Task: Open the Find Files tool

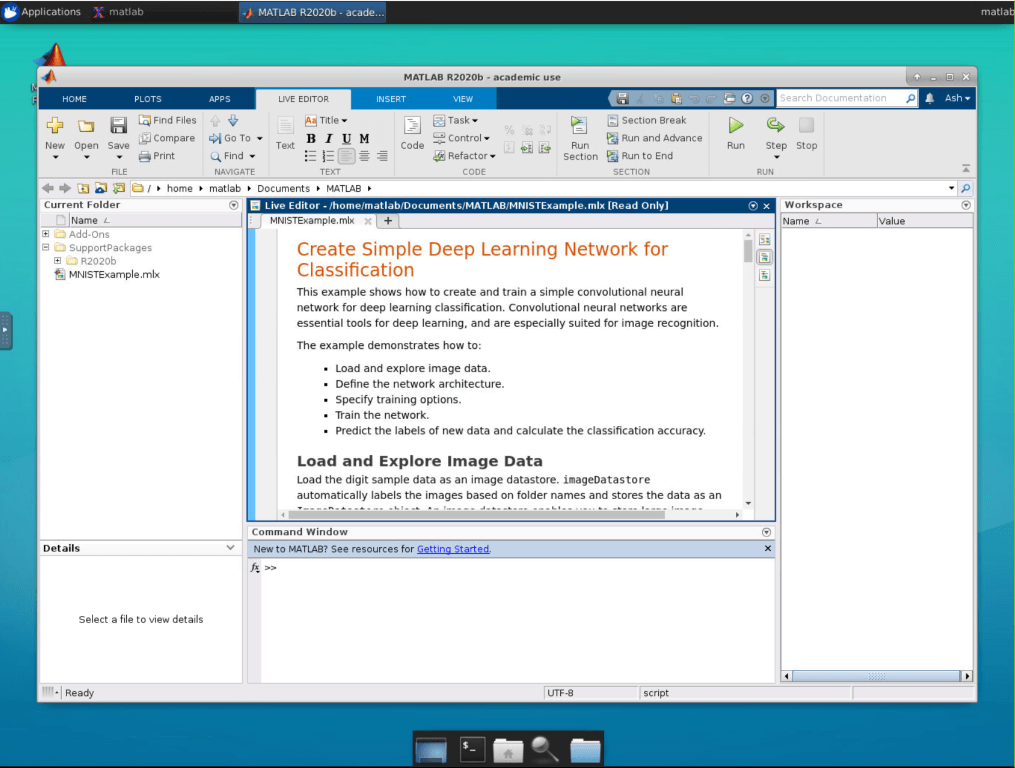Action: [168, 120]
